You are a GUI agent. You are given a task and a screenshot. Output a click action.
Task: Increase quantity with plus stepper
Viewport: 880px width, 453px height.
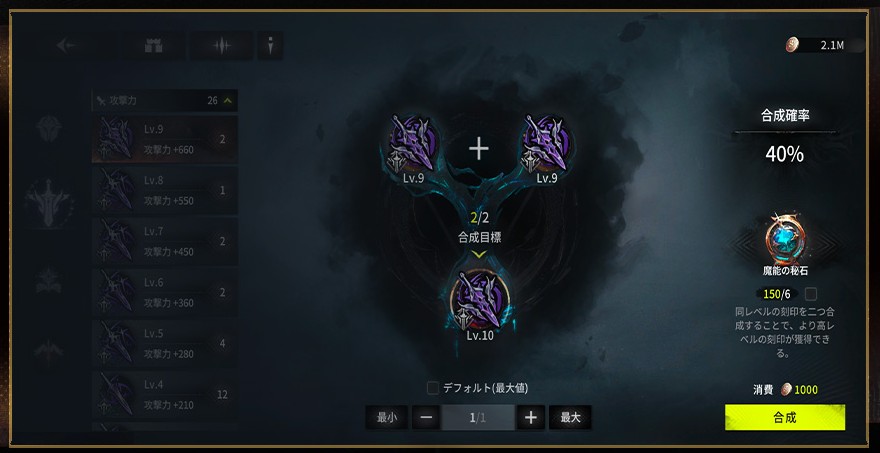click(x=531, y=417)
